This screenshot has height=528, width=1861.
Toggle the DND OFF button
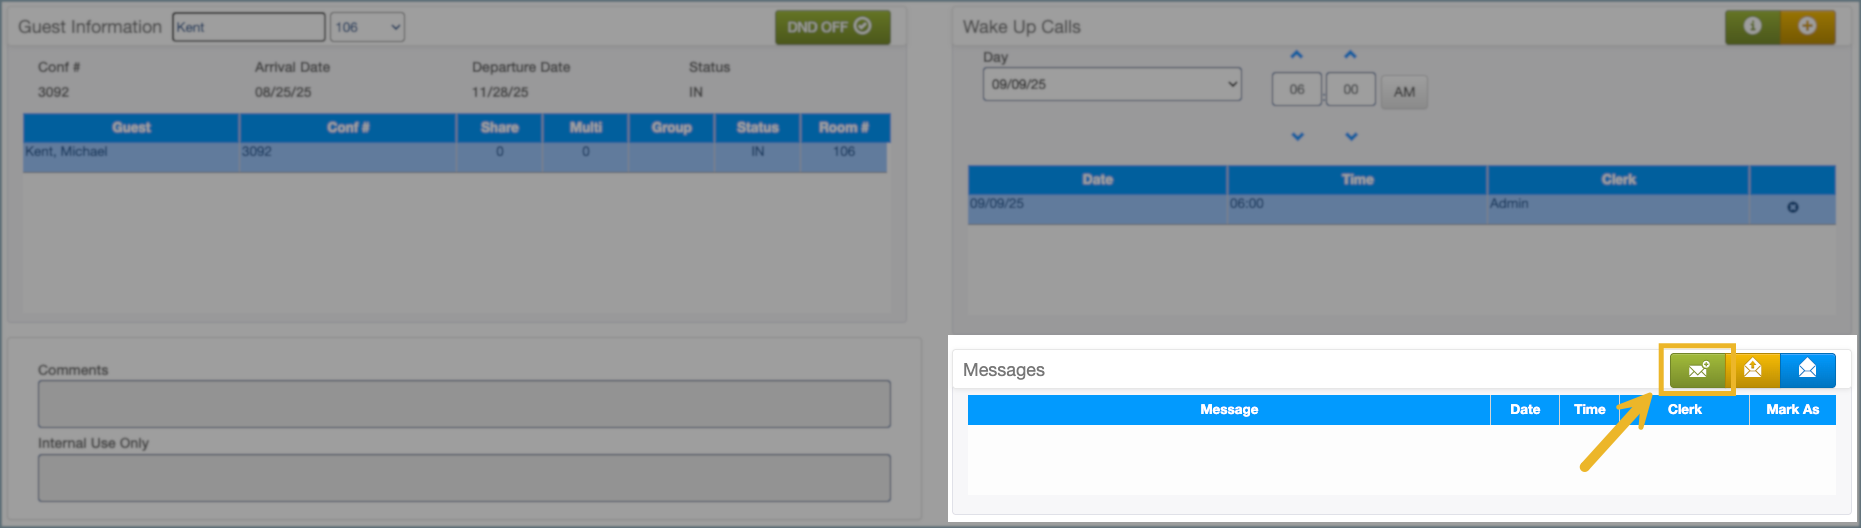click(x=832, y=27)
